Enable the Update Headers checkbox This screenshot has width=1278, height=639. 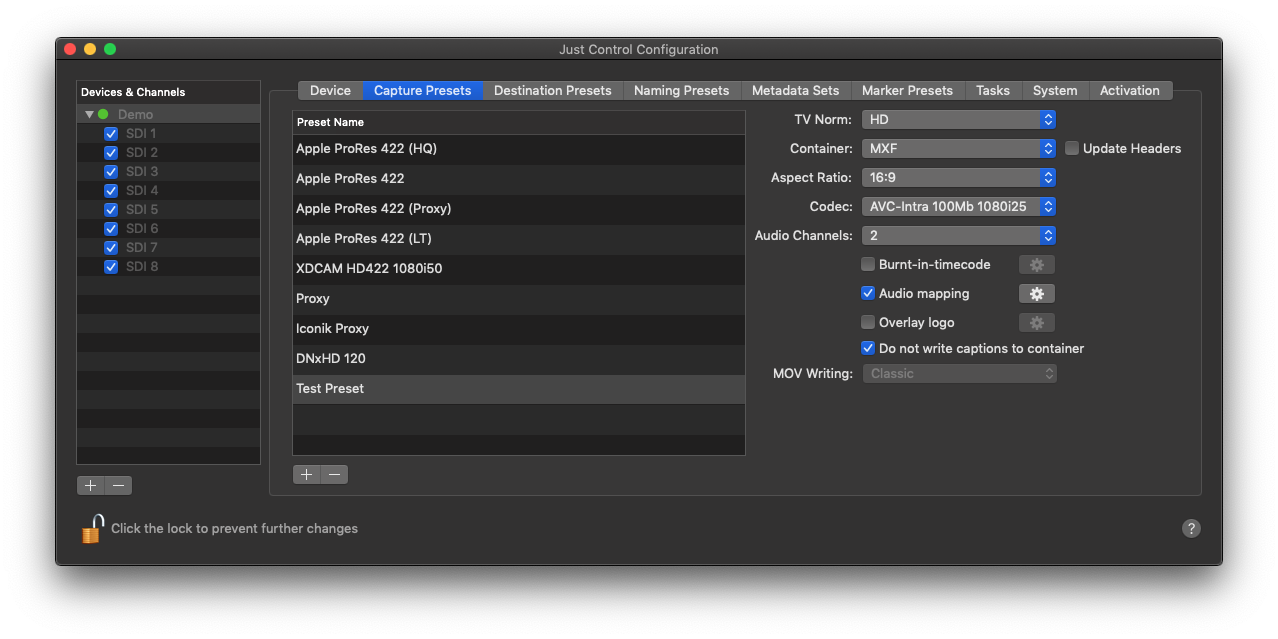(x=1072, y=149)
